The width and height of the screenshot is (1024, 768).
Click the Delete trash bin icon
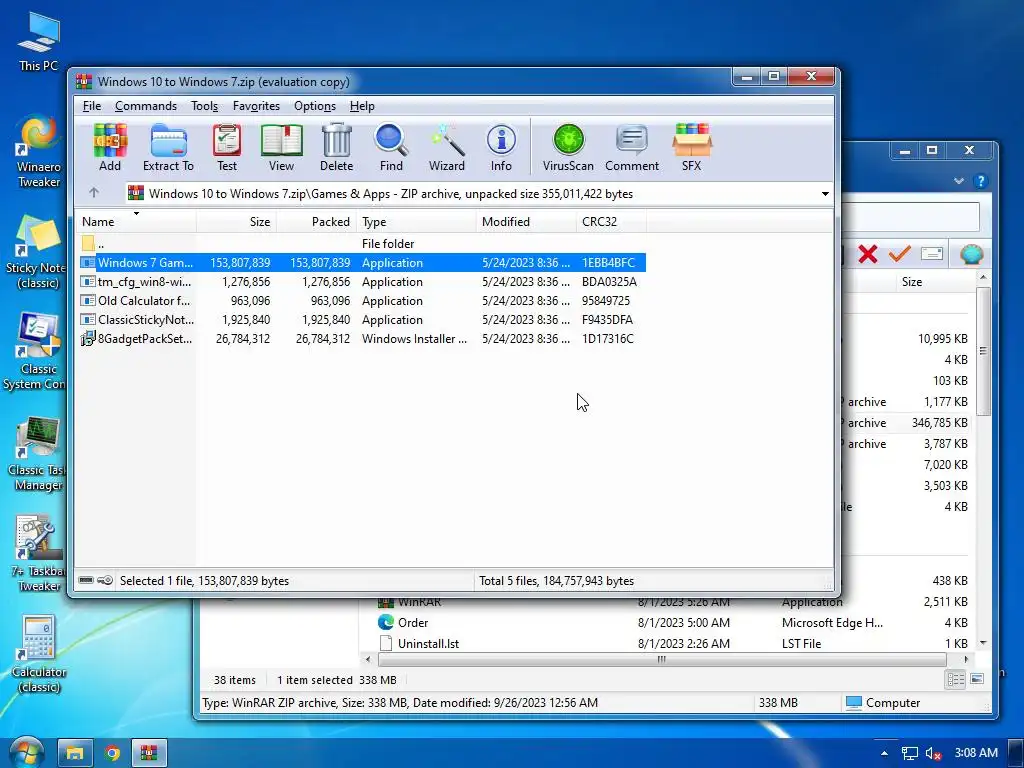pos(336,148)
